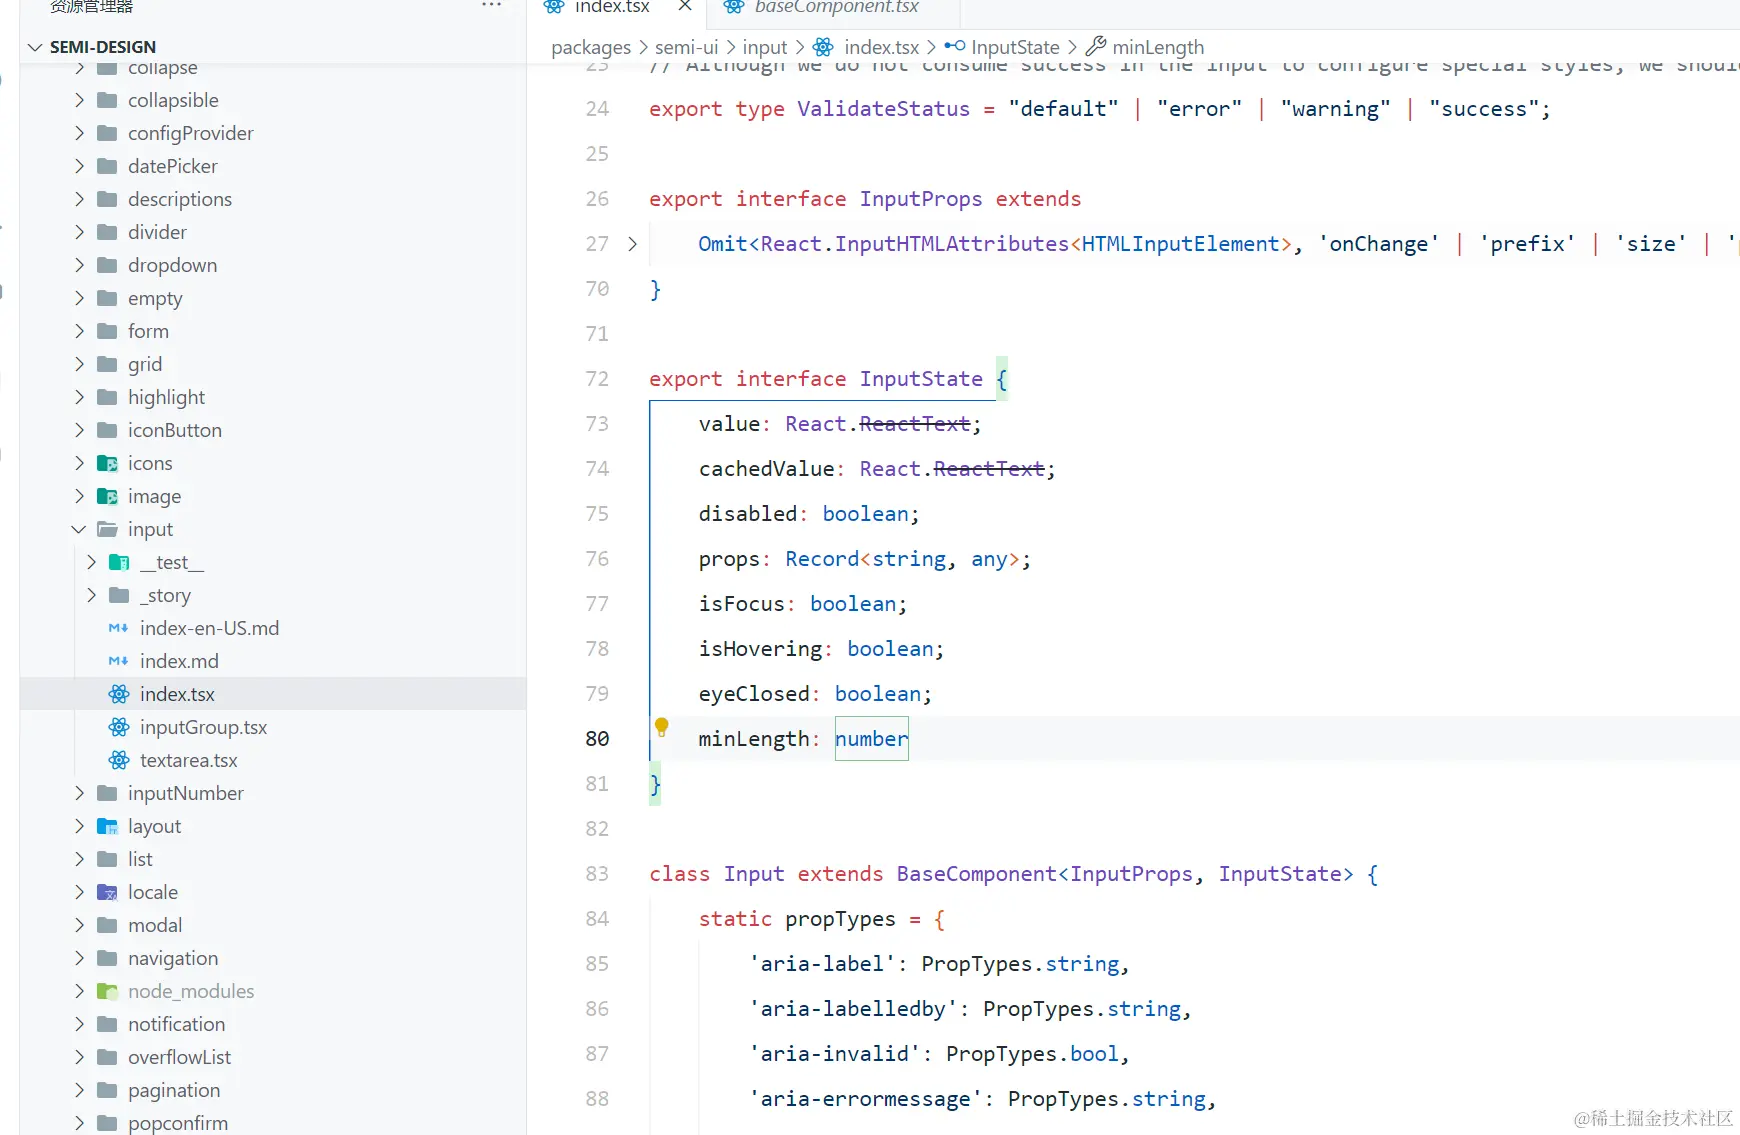
Task: Expand the configProvider folder
Action: pos(190,133)
